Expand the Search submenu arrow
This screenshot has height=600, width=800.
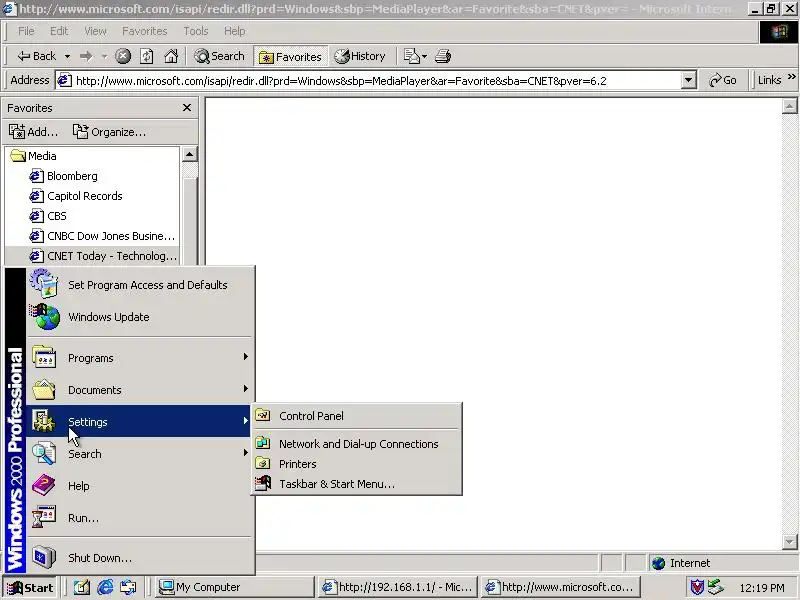[x=245, y=453]
